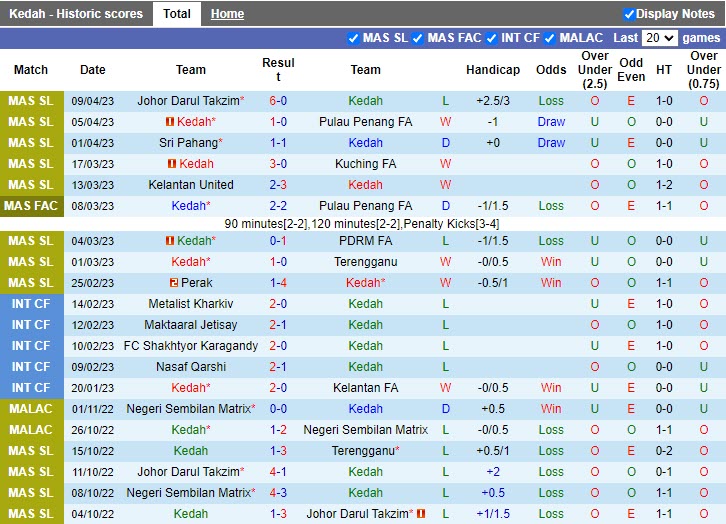Open Terengganu team on 01/03/23 row
This screenshot has width=726, height=524.
[x=365, y=262]
